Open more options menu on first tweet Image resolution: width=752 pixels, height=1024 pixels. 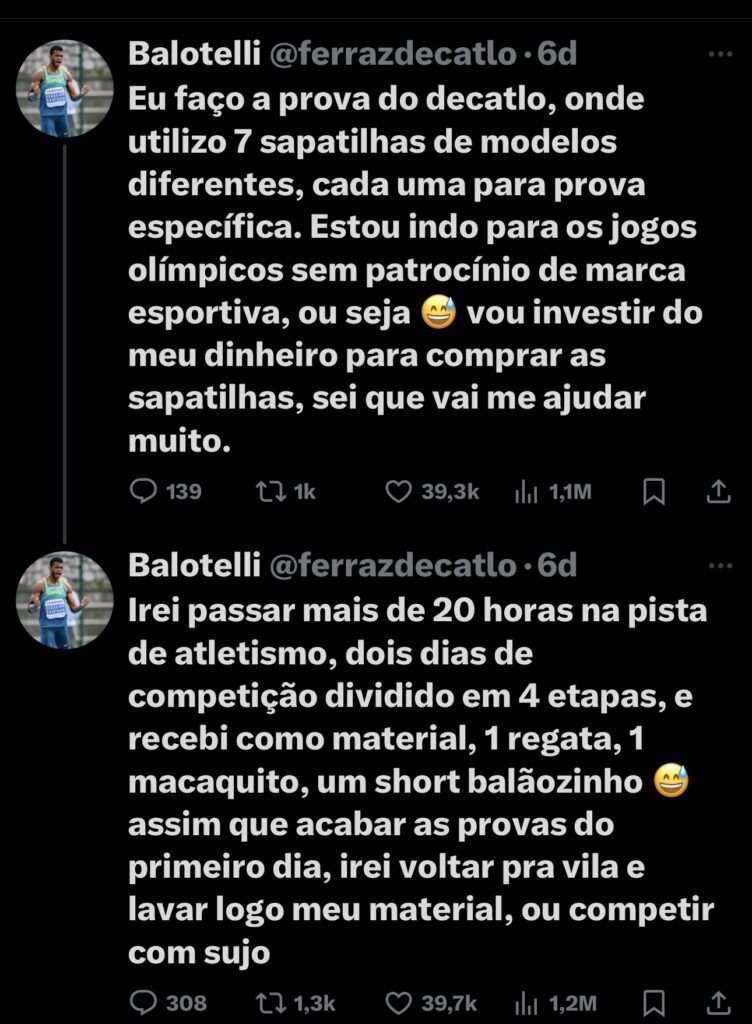pos(719,54)
